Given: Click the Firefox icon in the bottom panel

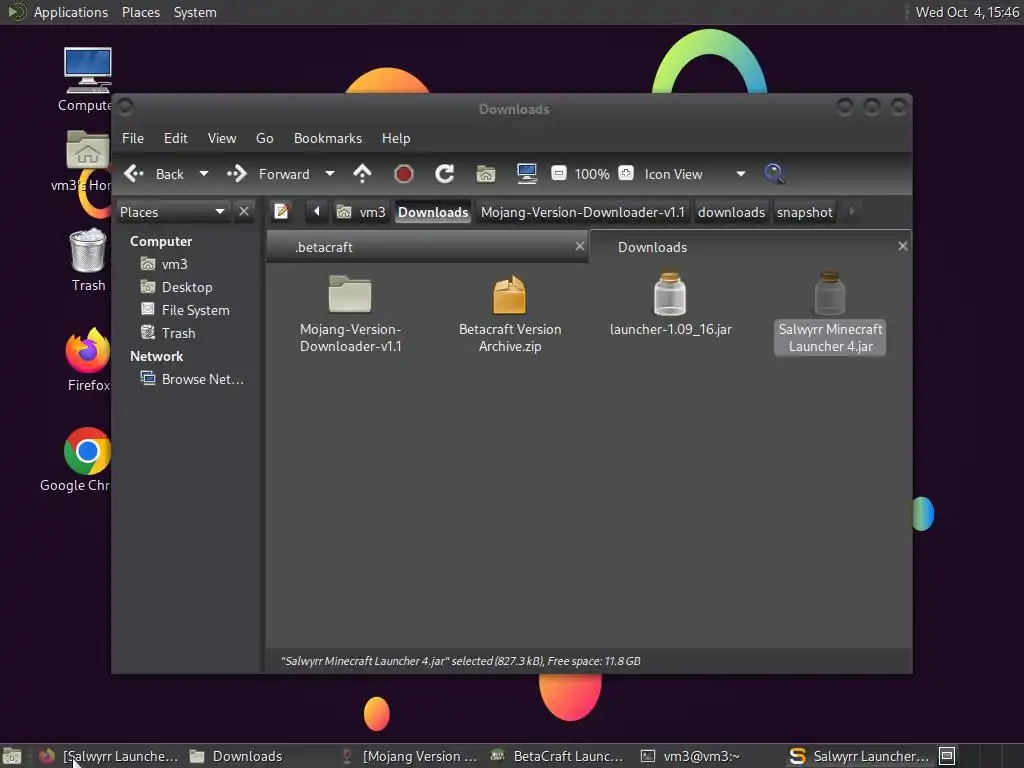Looking at the screenshot, I should pos(46,756).
